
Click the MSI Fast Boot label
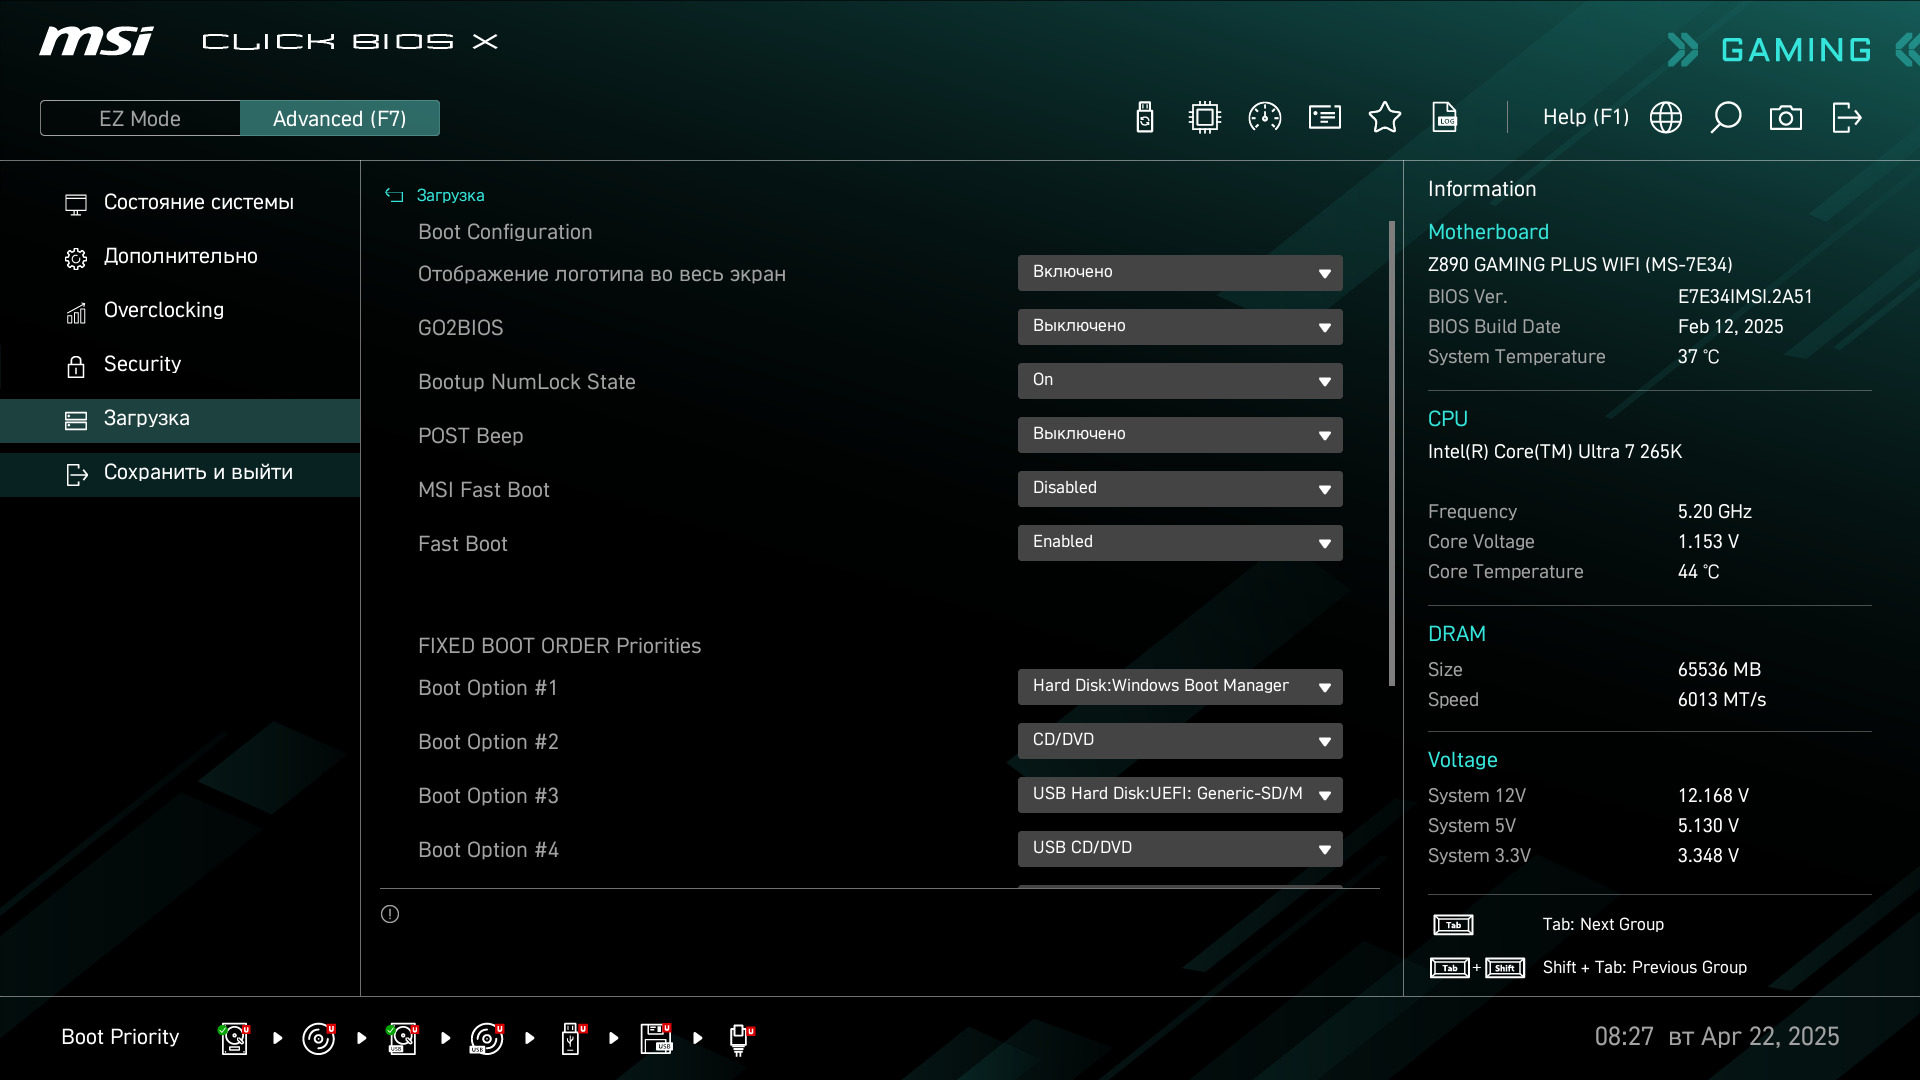484,490
